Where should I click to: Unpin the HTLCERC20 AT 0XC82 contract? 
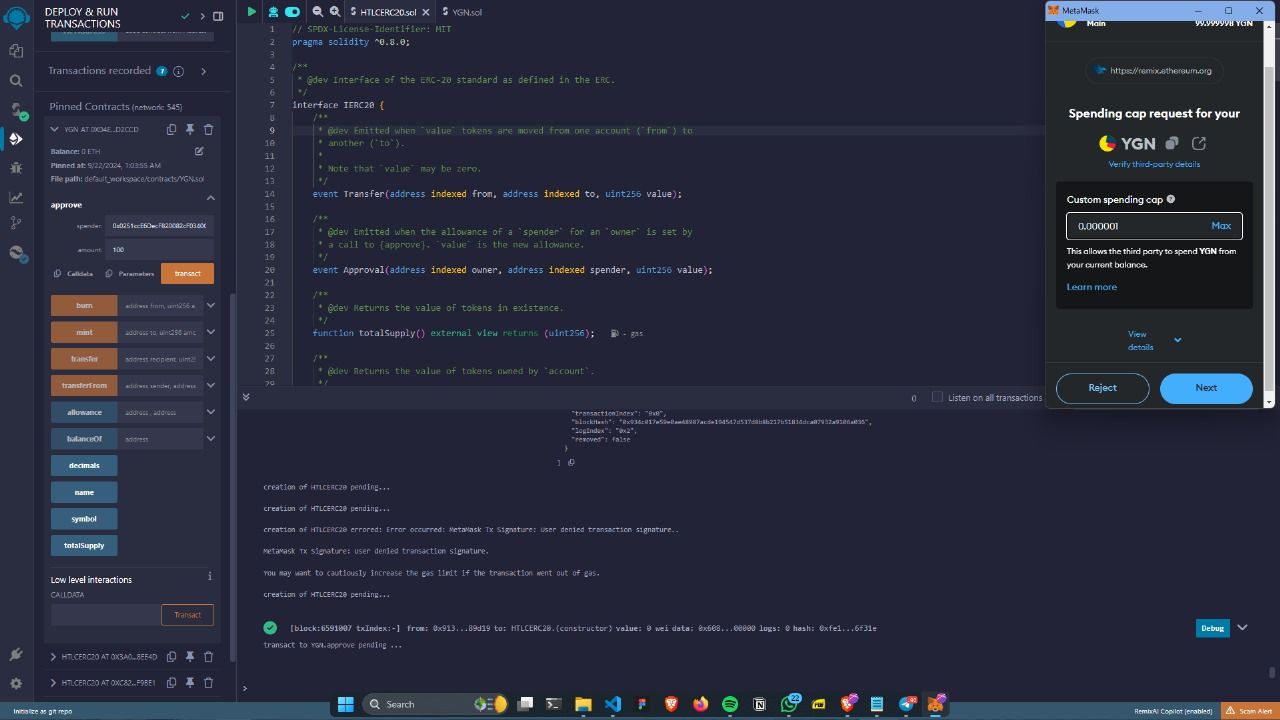coord(190,683)
